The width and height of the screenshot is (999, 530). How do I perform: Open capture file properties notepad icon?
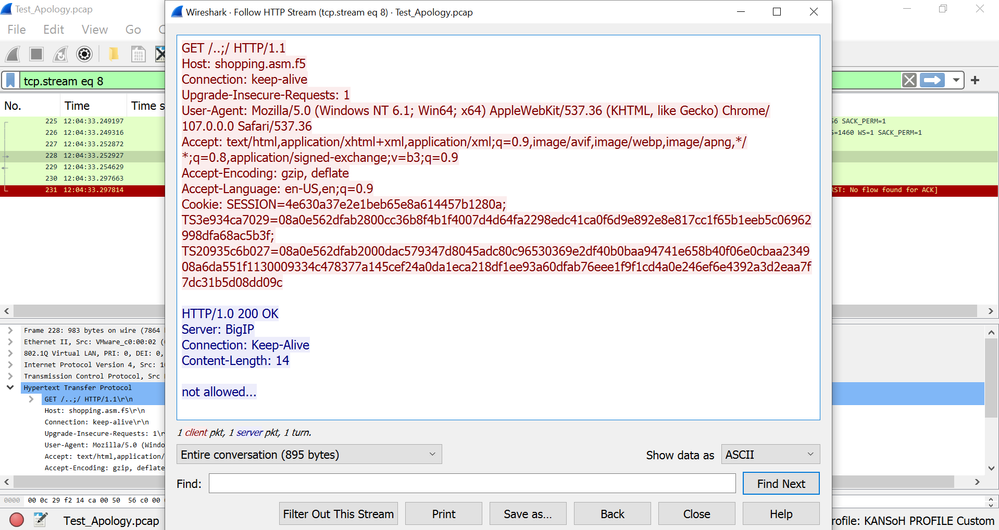pyautogui.click(x=40, y=519)
